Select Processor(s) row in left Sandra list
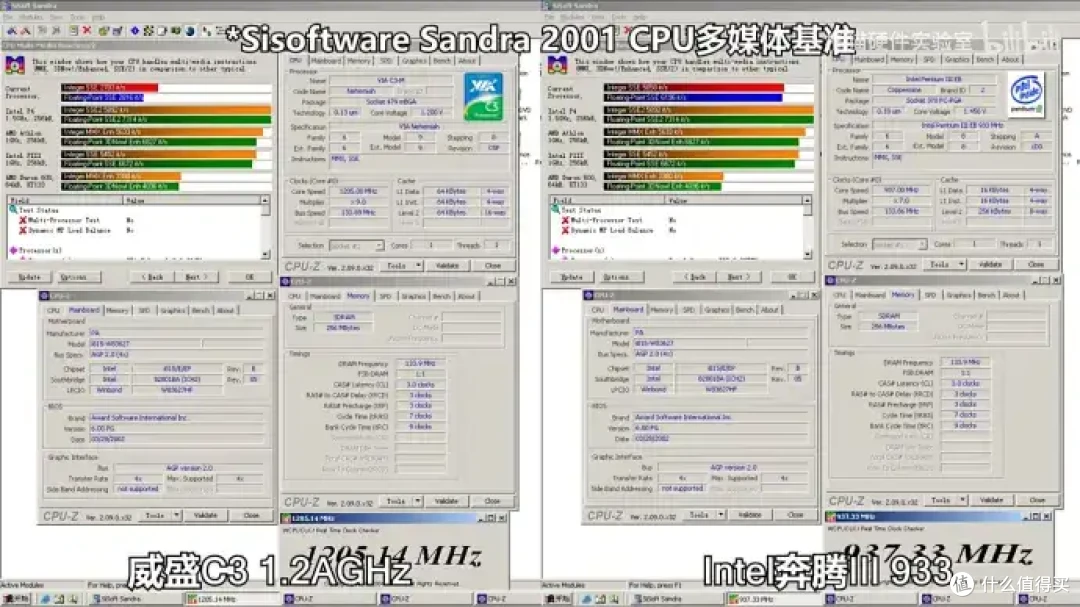Viewport: 1080px width, 607px height. (x=40, y=250)
